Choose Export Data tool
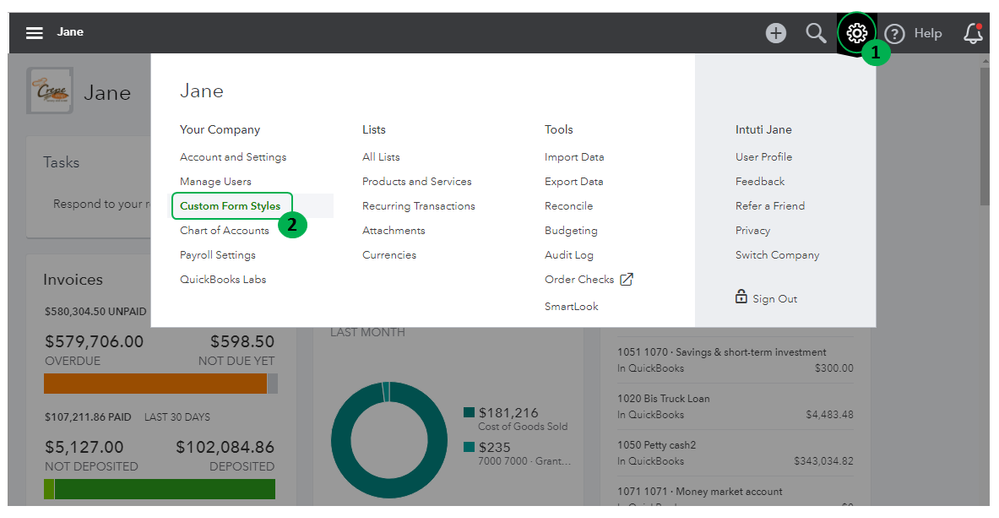This screenshot has width=999, height=518. click(x=573, y=182)
